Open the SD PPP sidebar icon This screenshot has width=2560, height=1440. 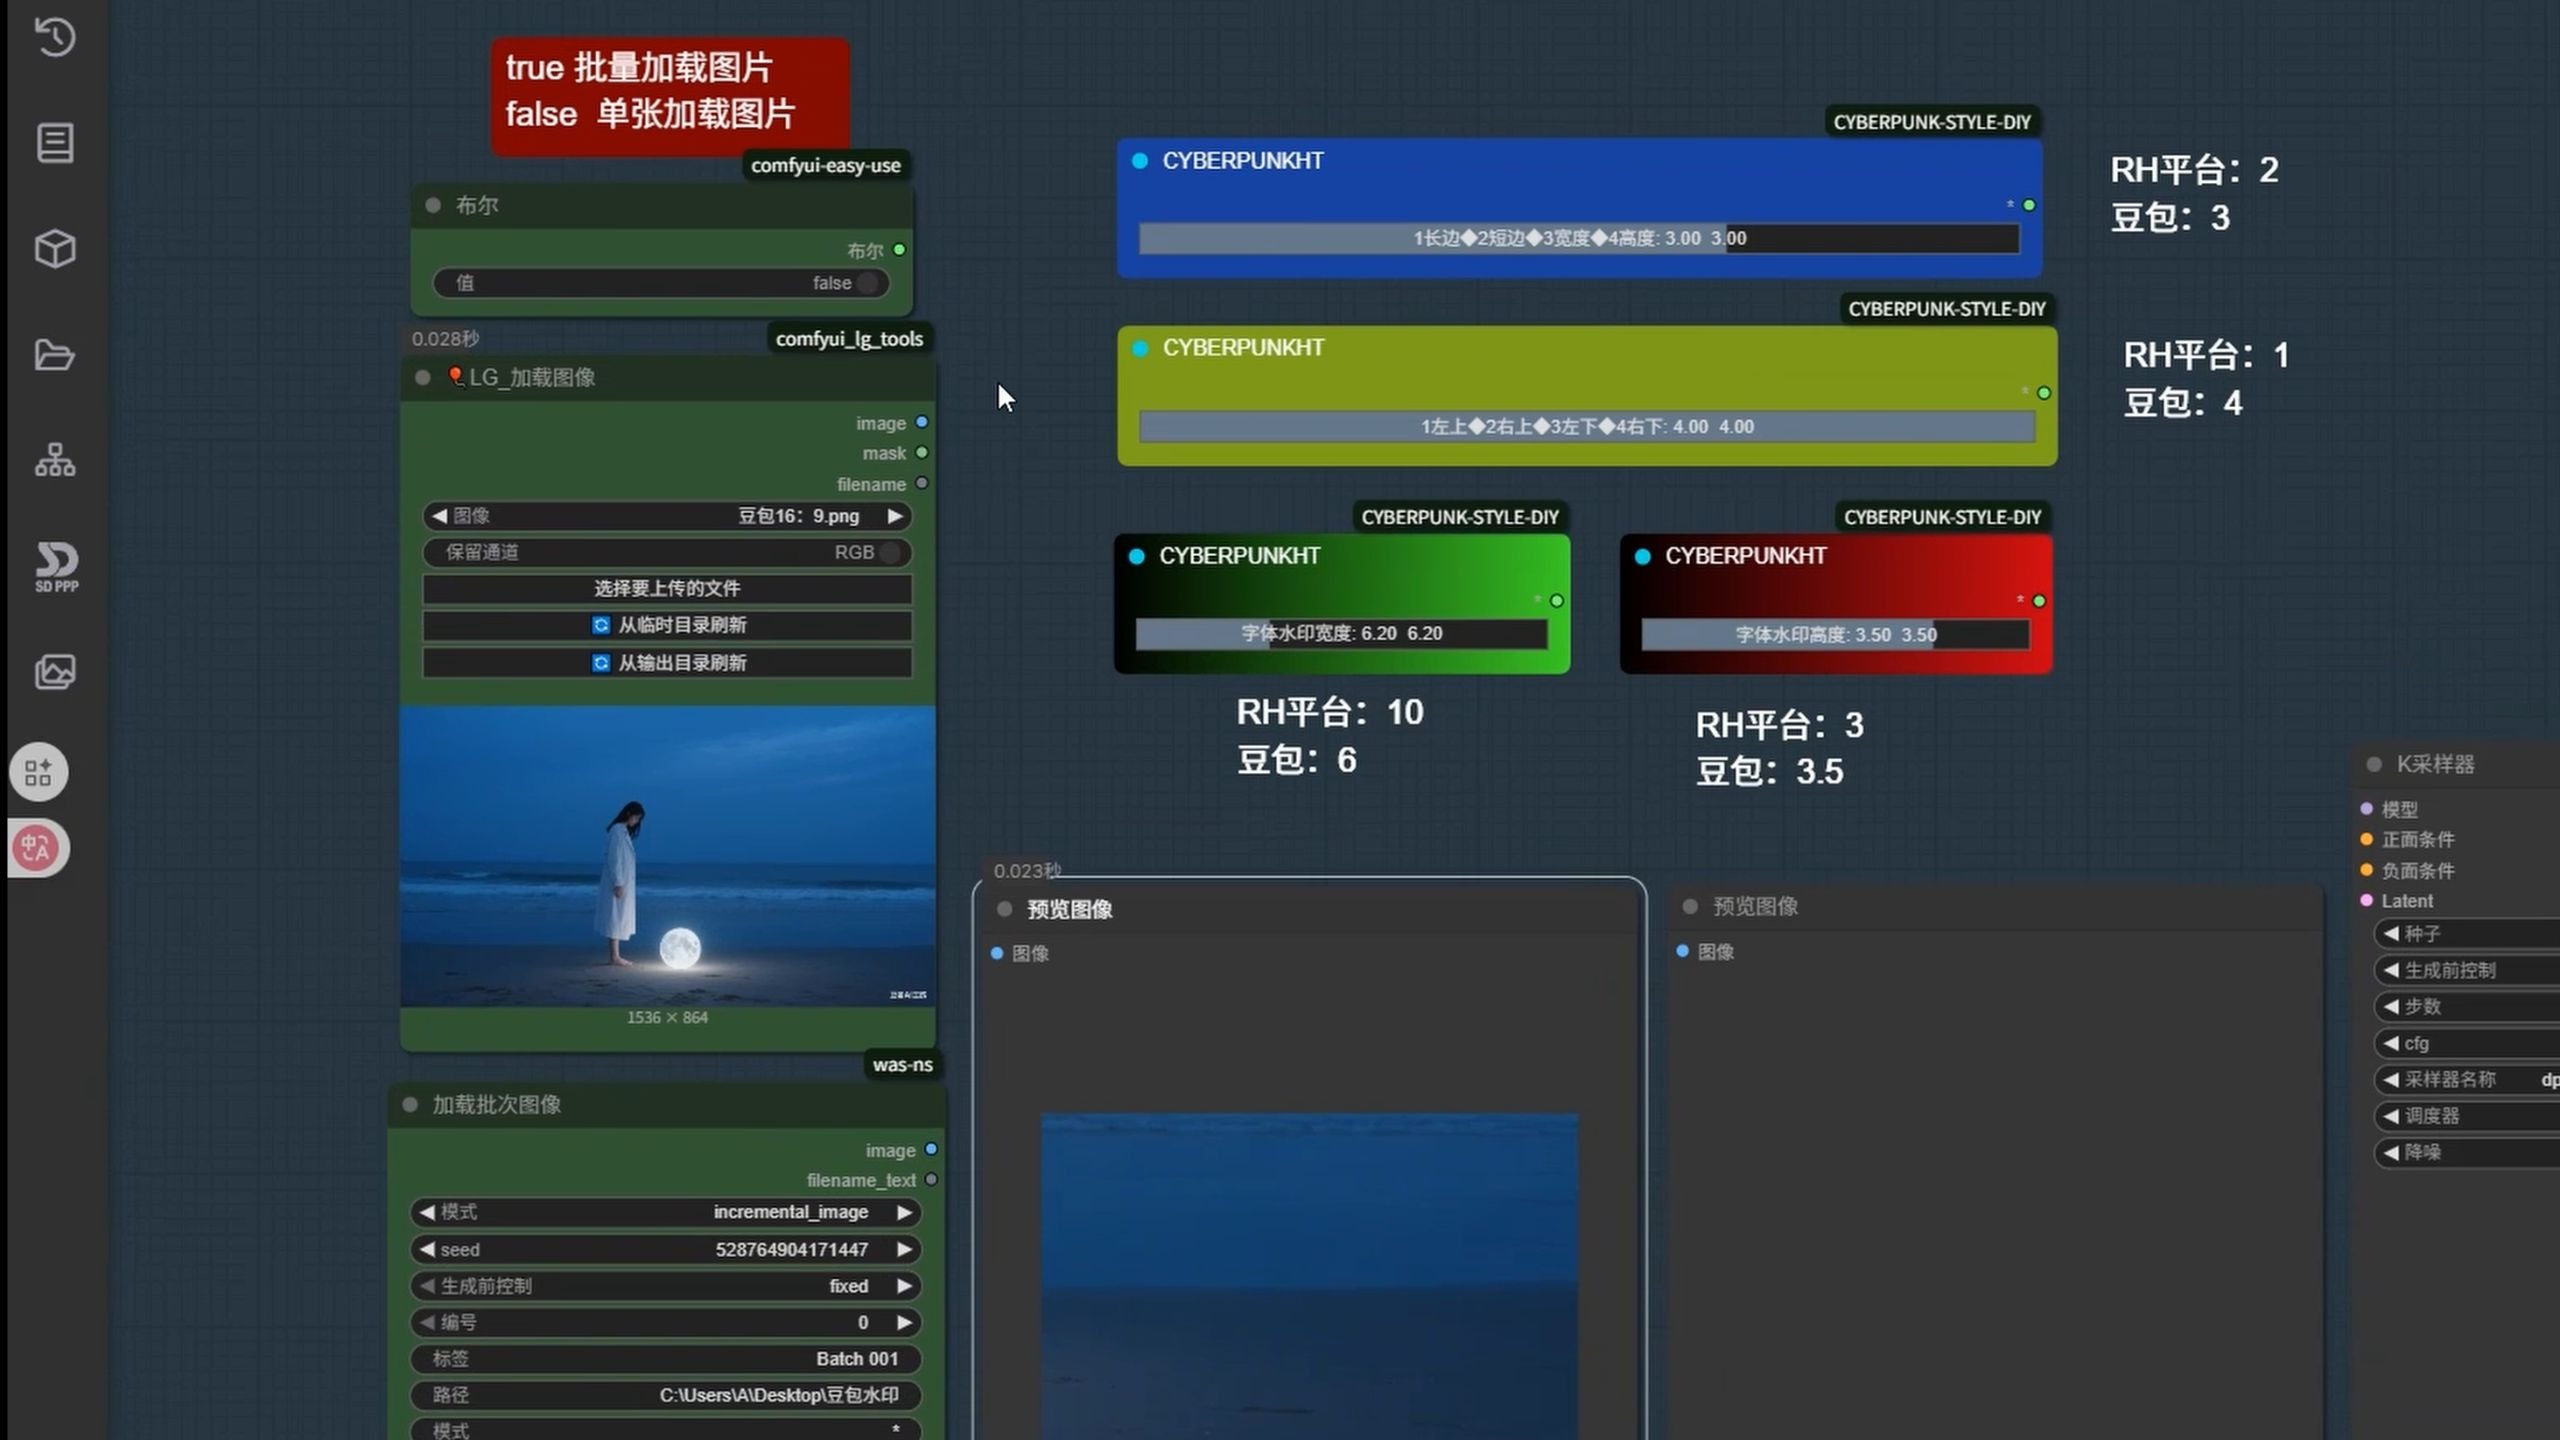click(x=57, y=567)
